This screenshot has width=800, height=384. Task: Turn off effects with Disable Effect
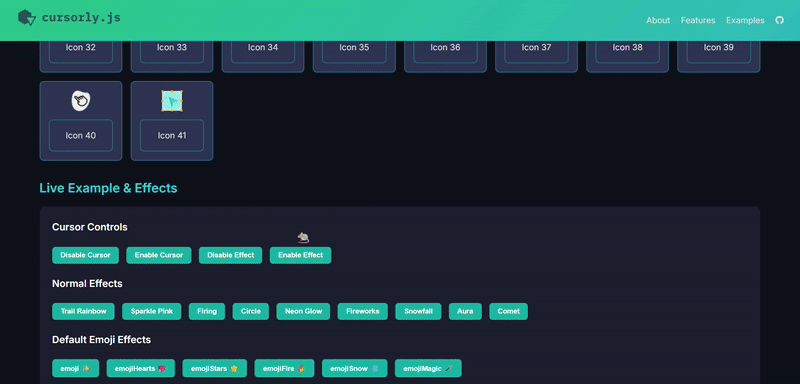(231, 255)
